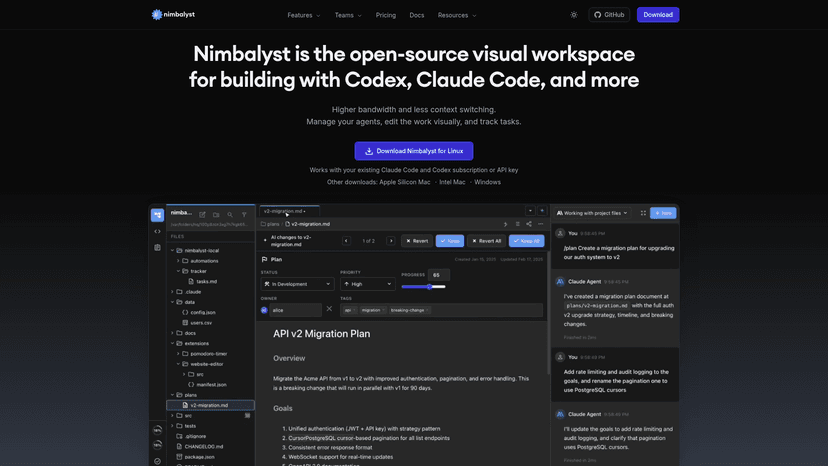The image size is (828, 466).
Task: Collapse the nimbalyst-local root folder
Action: pos(173,250)
